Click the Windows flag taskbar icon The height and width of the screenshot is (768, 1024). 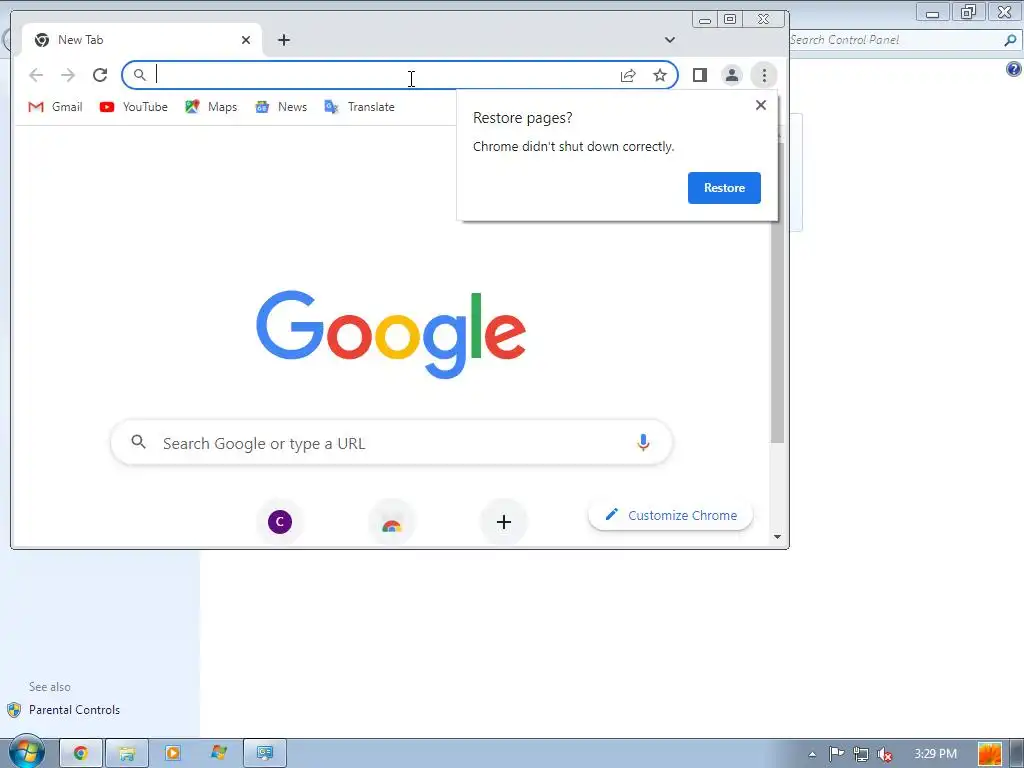[x=219, y=754]
